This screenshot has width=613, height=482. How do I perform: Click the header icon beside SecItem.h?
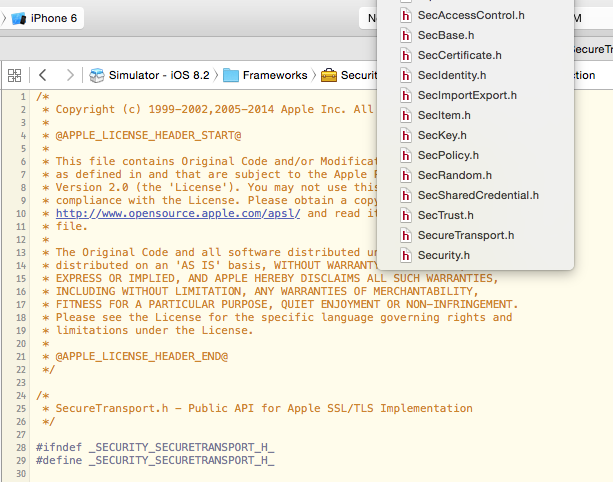click(406, 115)
